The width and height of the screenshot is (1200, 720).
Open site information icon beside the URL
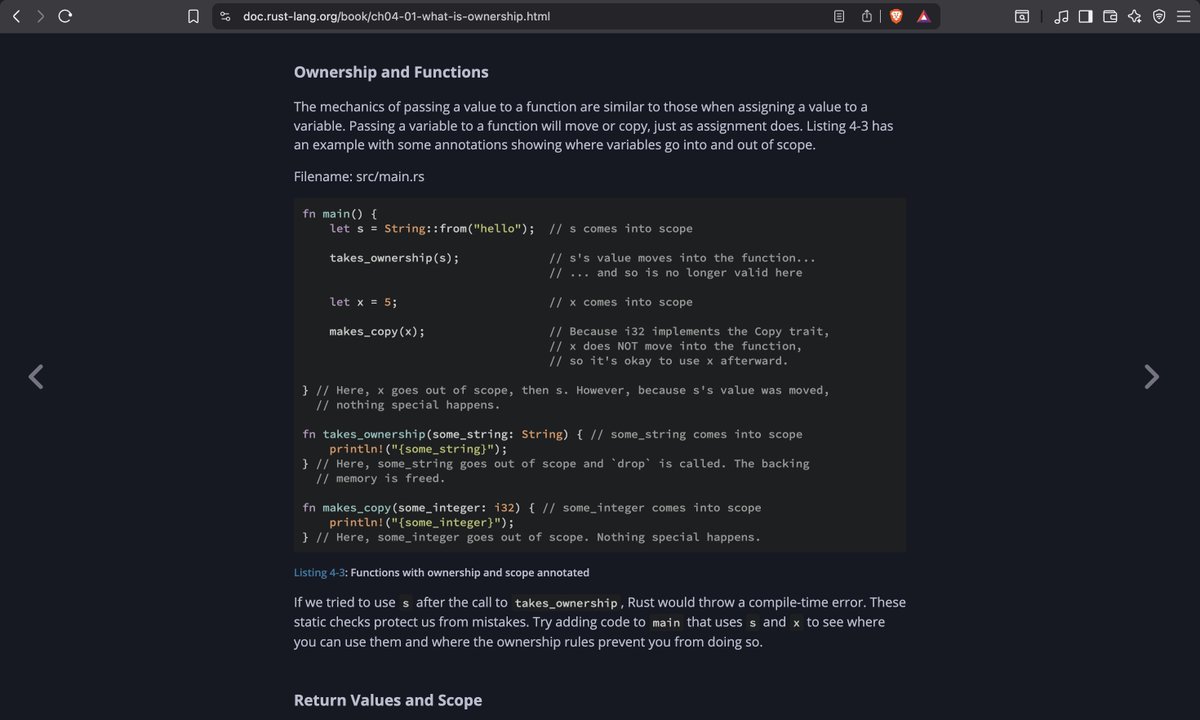tap(225, 16)
